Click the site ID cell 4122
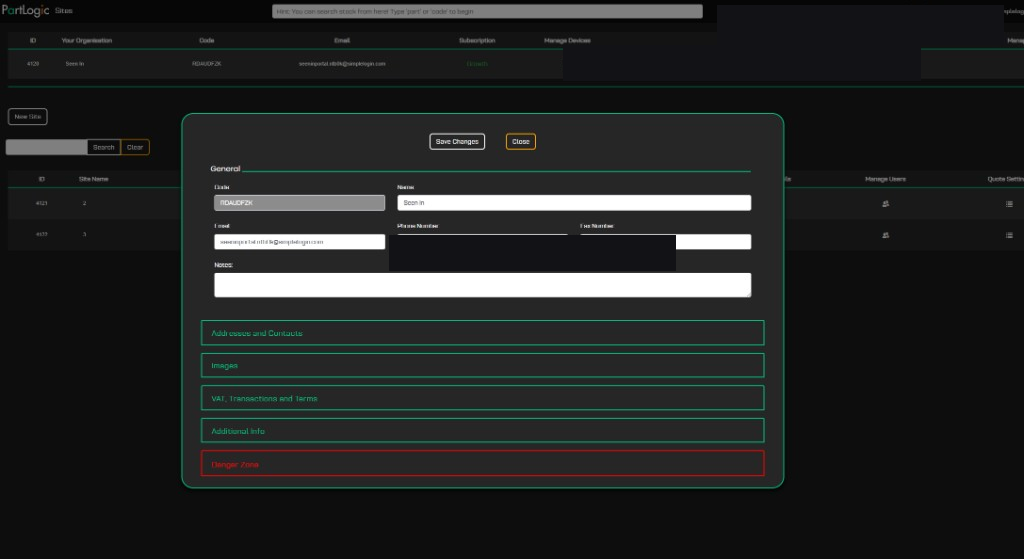This screenshot has width=1024, height=559. pos(41,234)
